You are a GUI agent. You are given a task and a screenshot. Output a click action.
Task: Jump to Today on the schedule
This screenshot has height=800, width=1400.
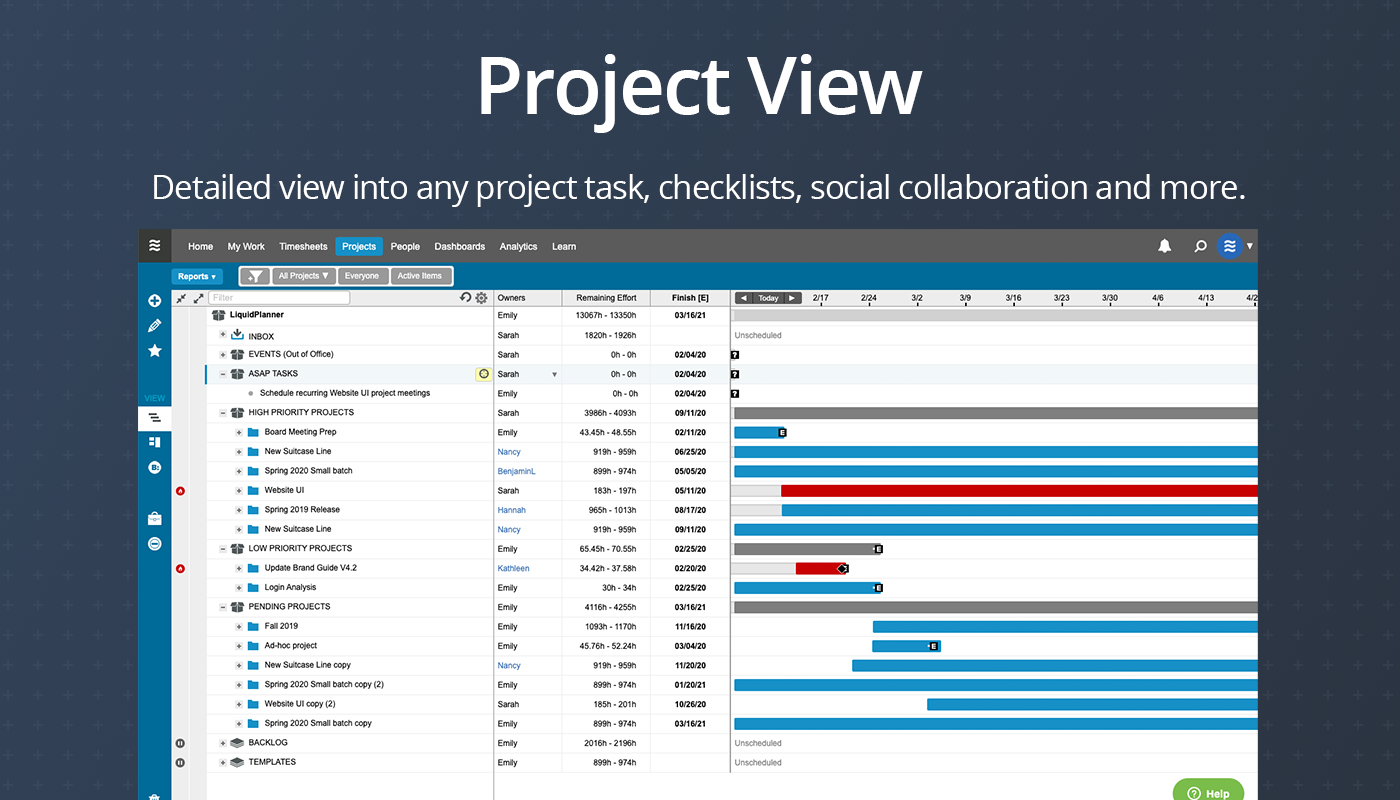pos(768,298)
